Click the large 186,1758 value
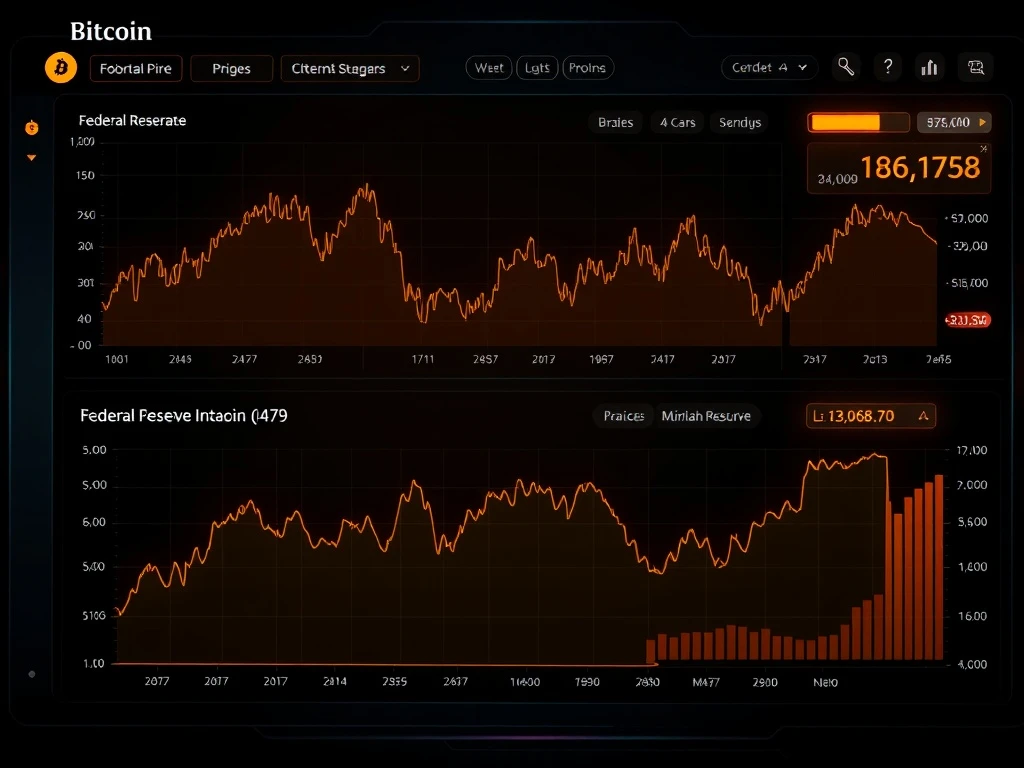 [x=921, y=168]
